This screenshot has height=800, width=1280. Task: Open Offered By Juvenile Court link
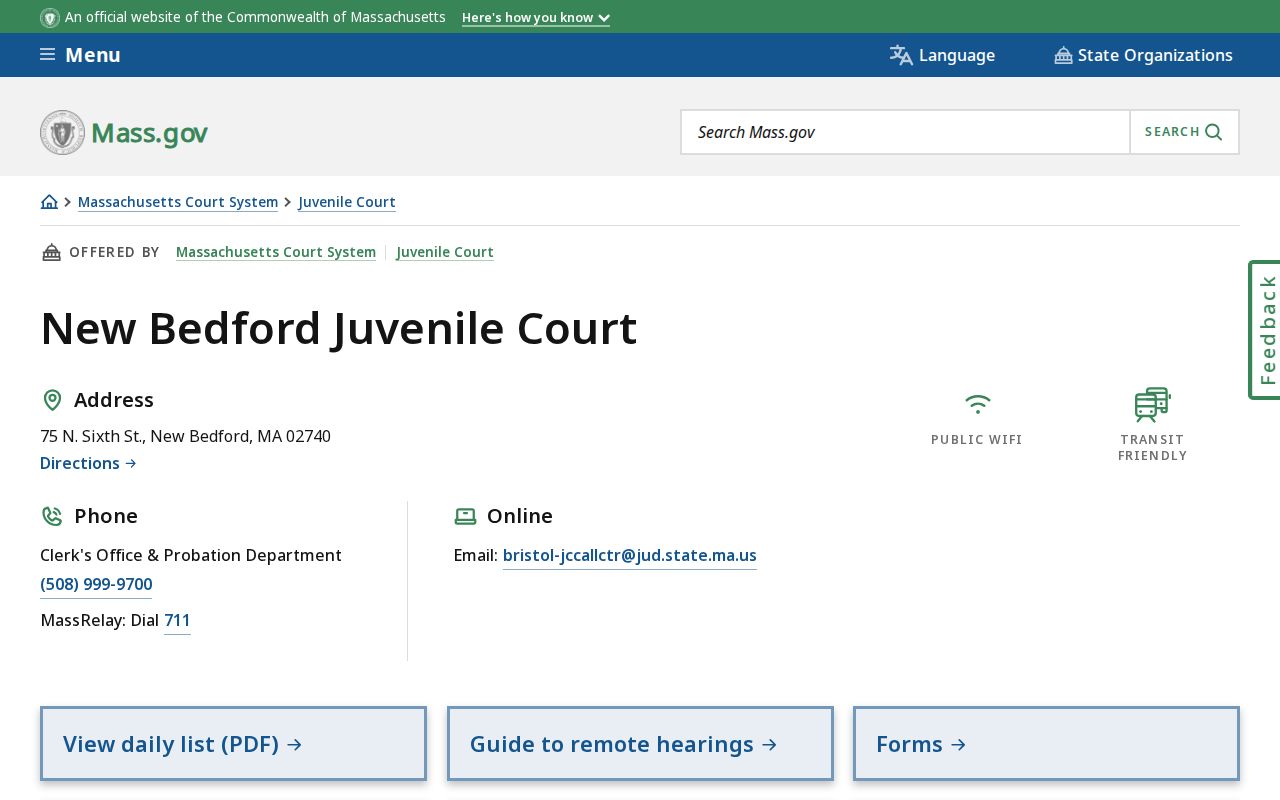click(x=445, y=252)
